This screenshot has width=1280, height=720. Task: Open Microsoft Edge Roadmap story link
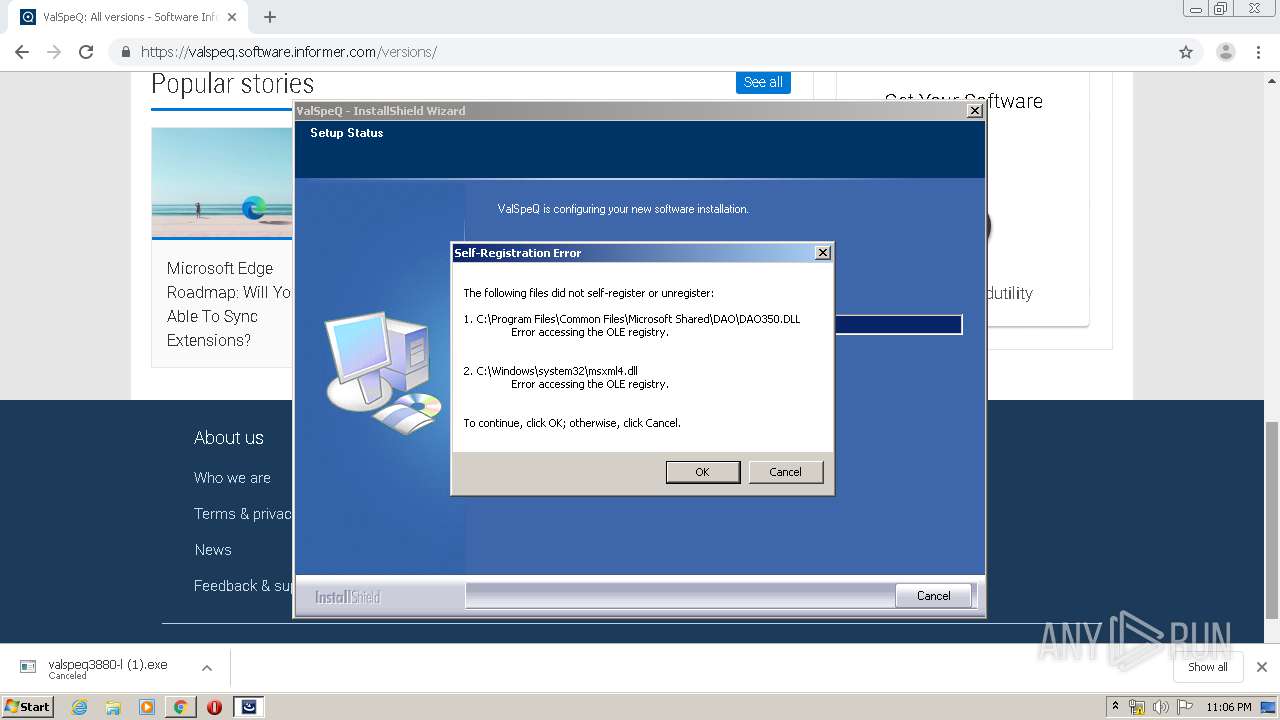pos(229,304)
